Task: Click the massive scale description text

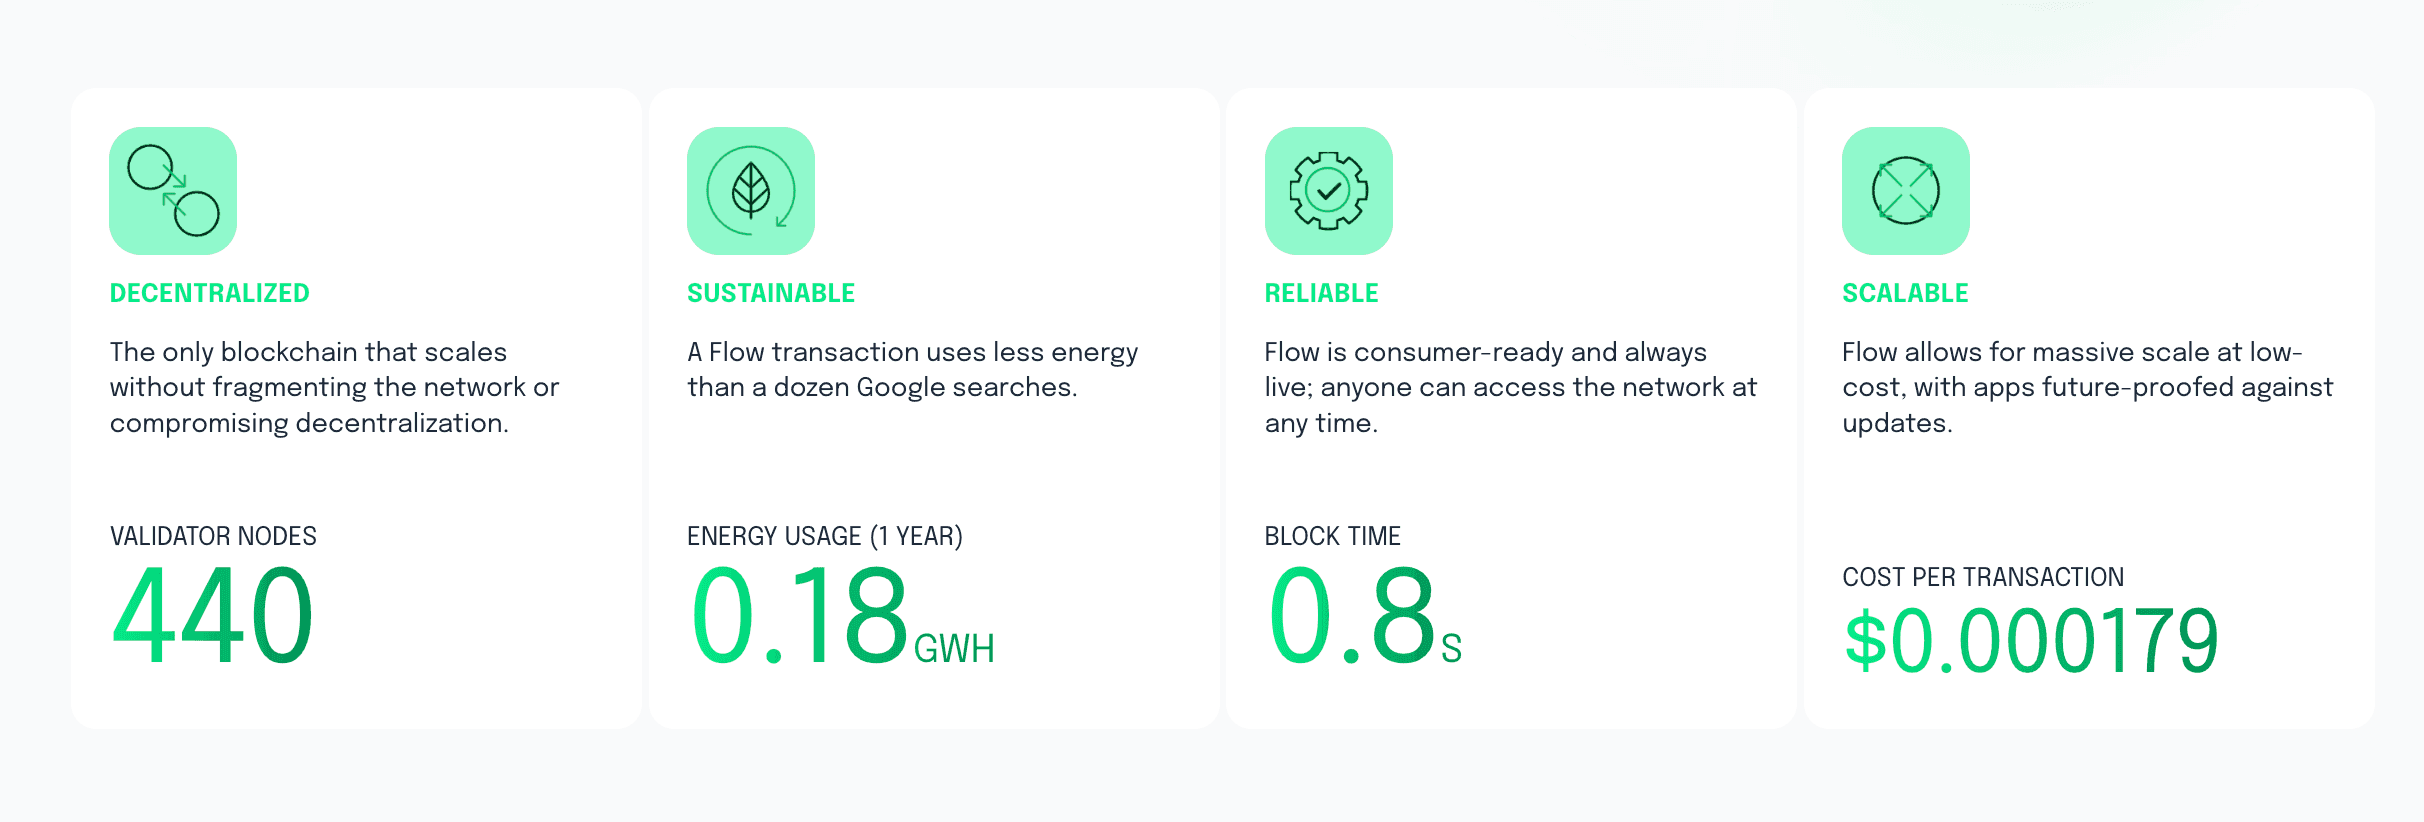Action: (x=2088, y=388)
